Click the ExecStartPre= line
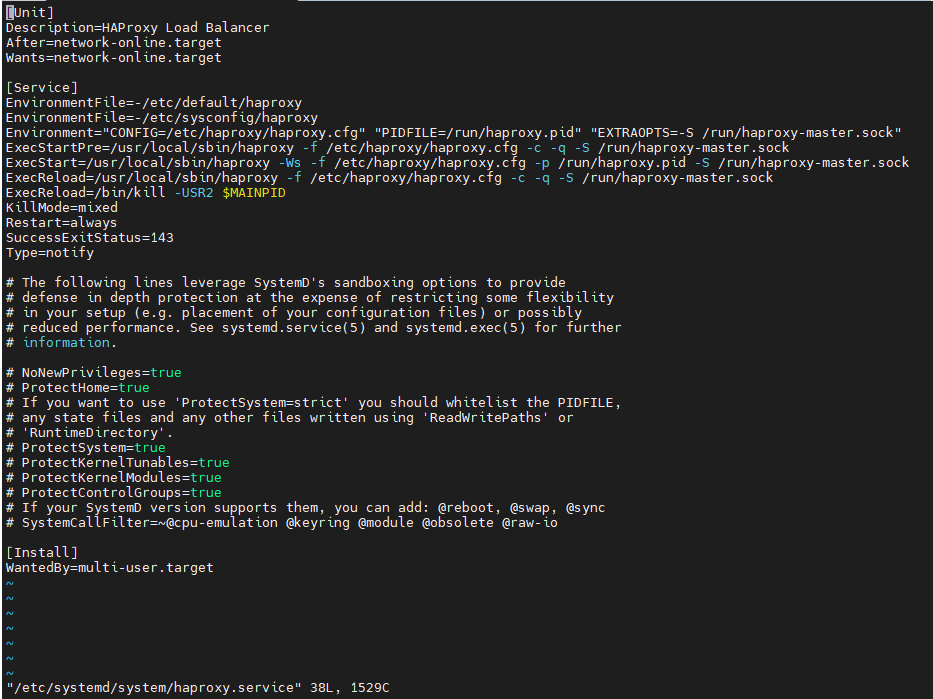This screenshot has height=699, width=933. (x=397, y=148)
